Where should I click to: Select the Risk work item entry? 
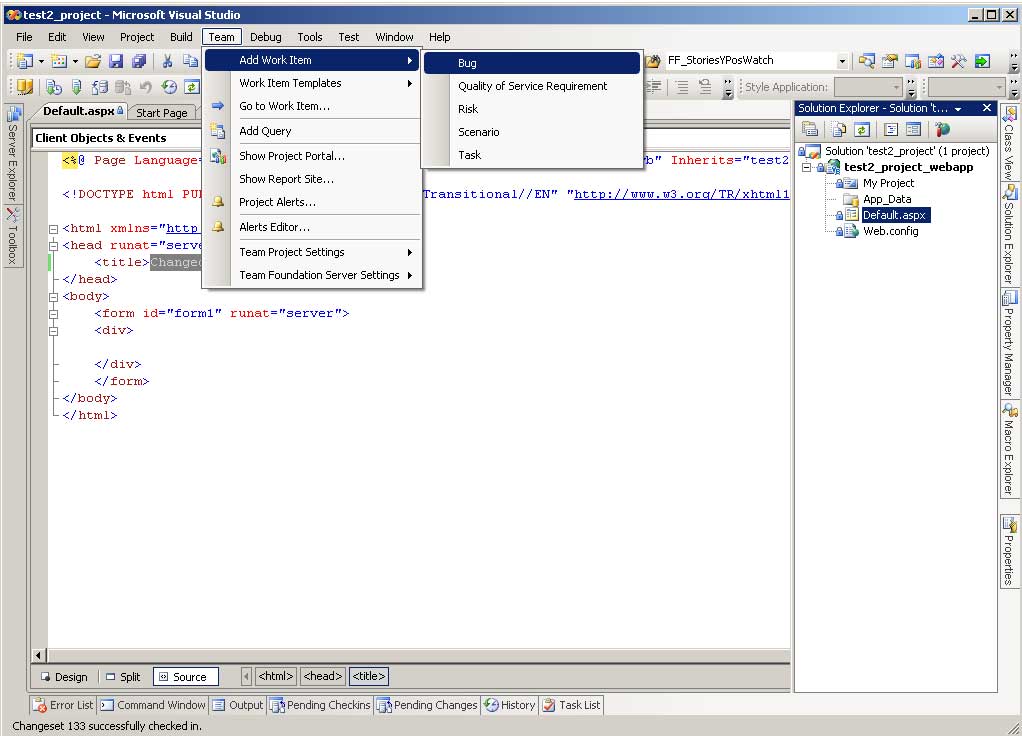click(532, 109)
